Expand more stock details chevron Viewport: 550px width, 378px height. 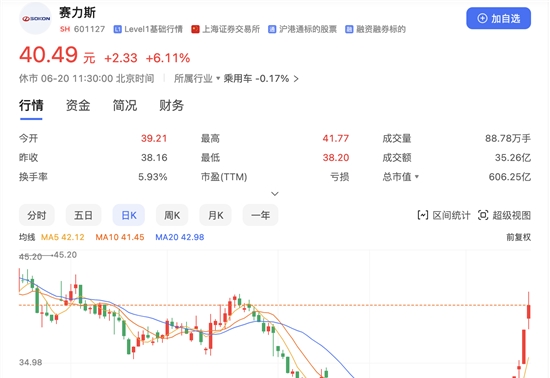click(275, 194)
